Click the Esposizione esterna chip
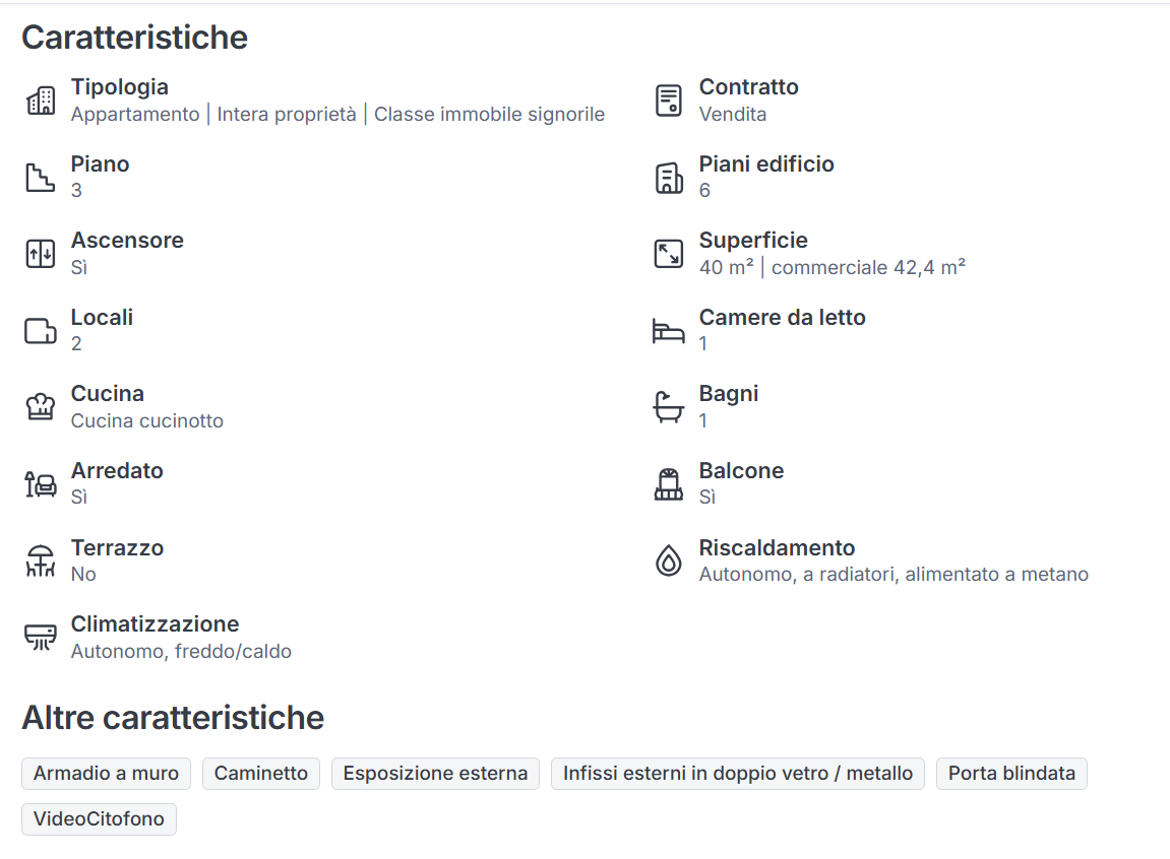The width and height of the screenshot is (1170, 859). point(435,773)
